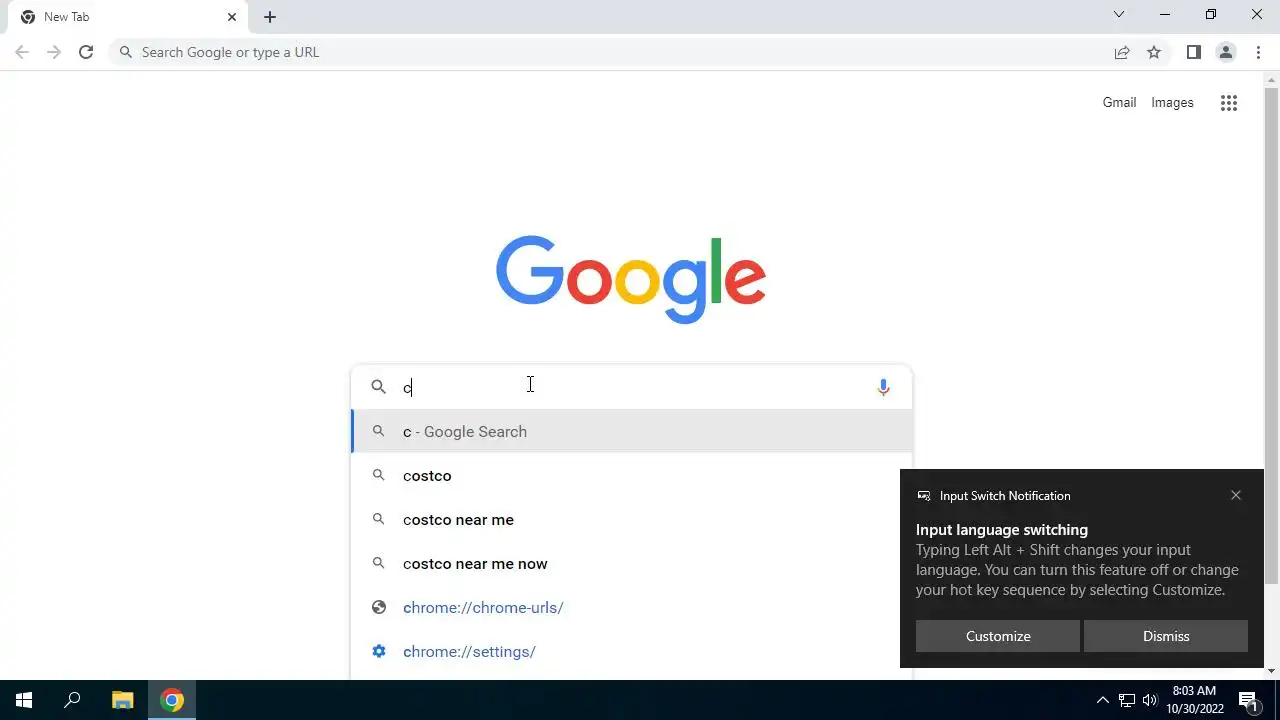The height and width of the screenshot is (720, 1280).
Task: Close the Input Switch Notification popup
Action: [1236, 495]
